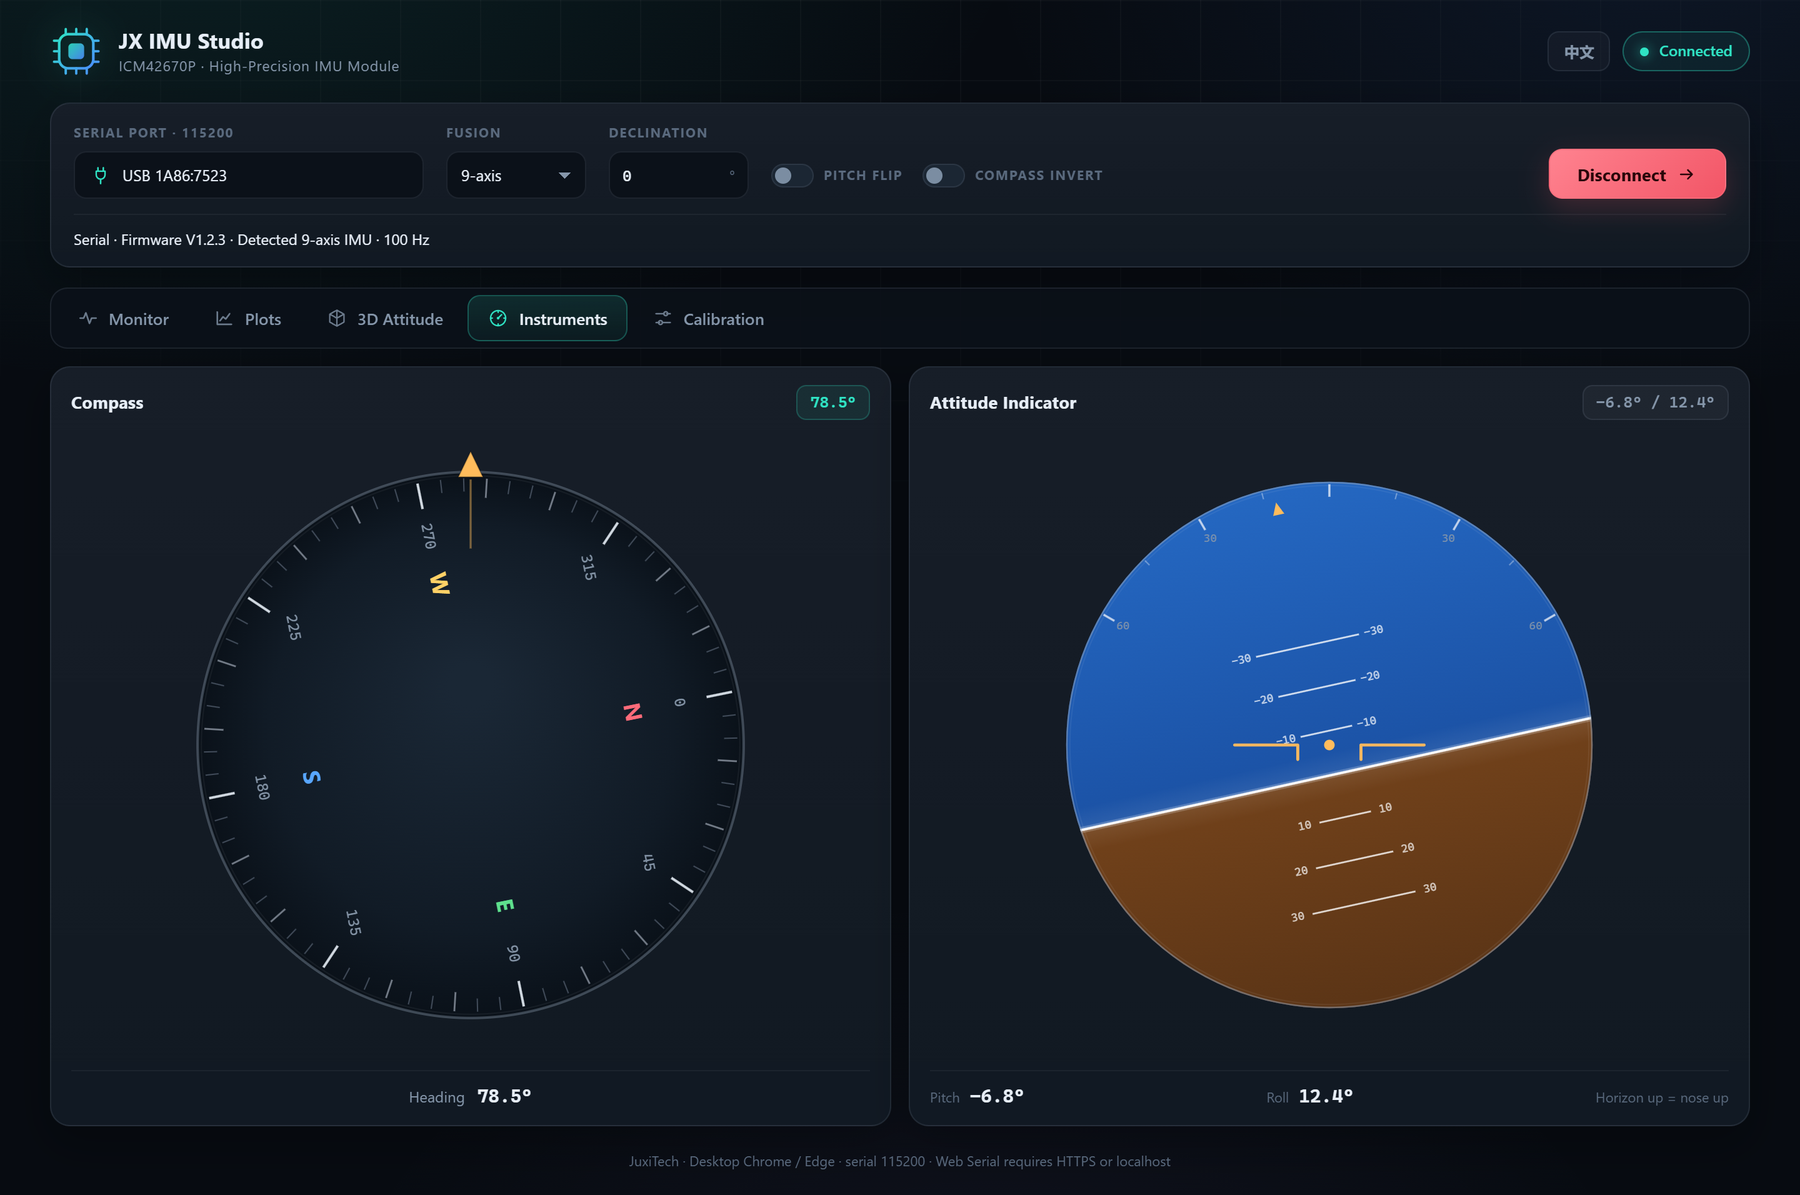Switch to the Plots tab

click(249, 319)
